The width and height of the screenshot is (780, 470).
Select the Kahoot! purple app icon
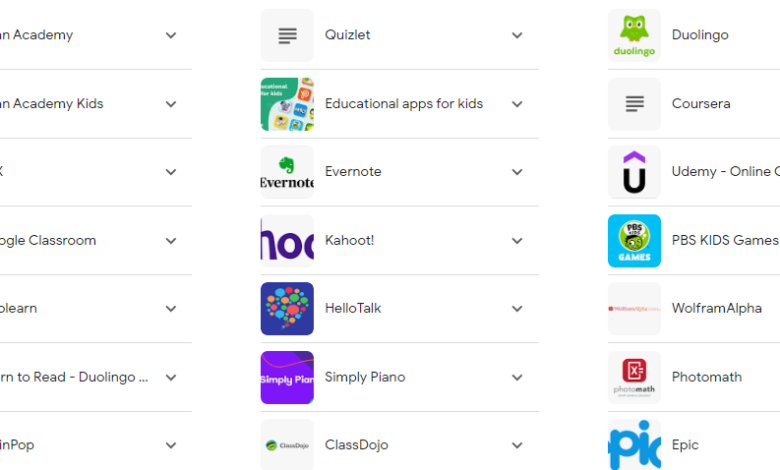click(287, 241)
